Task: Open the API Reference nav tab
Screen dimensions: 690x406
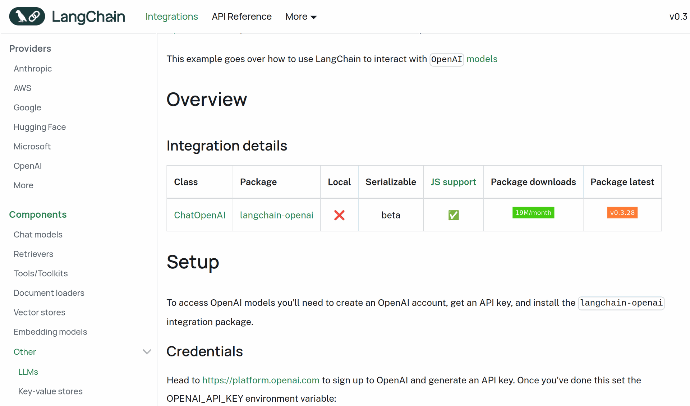Action: pos(242,17)
